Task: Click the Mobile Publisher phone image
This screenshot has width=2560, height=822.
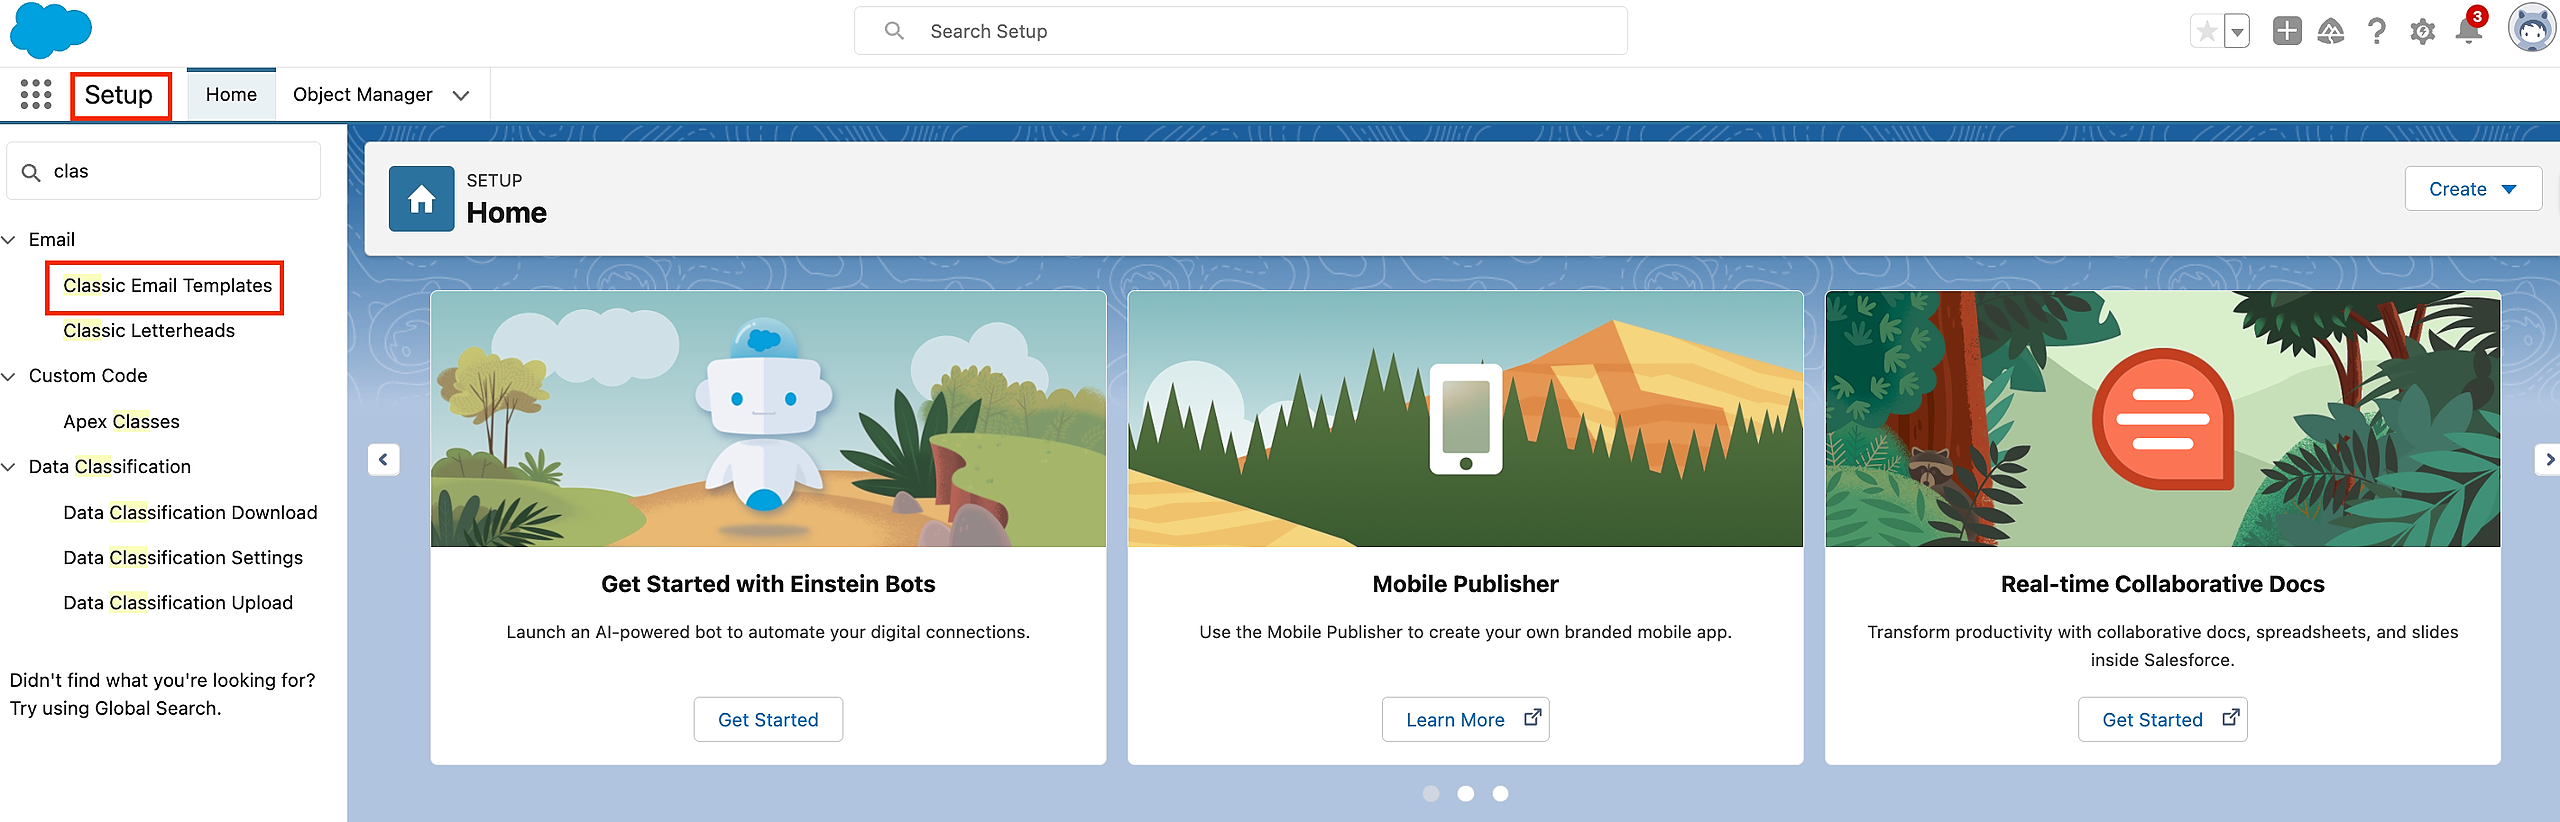Action: click(1466, 419)
